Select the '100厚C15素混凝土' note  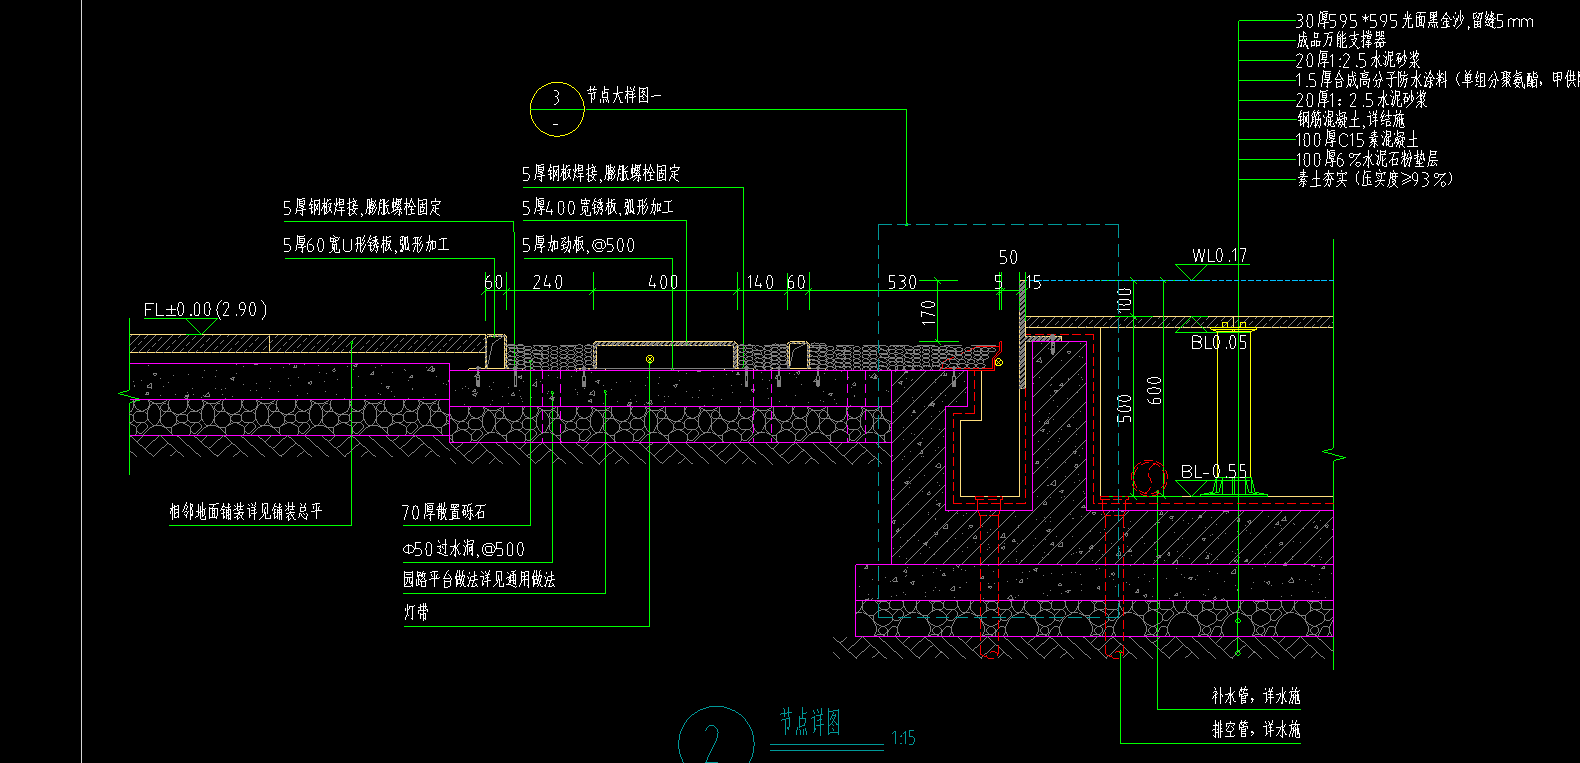tap(1357, 139)
